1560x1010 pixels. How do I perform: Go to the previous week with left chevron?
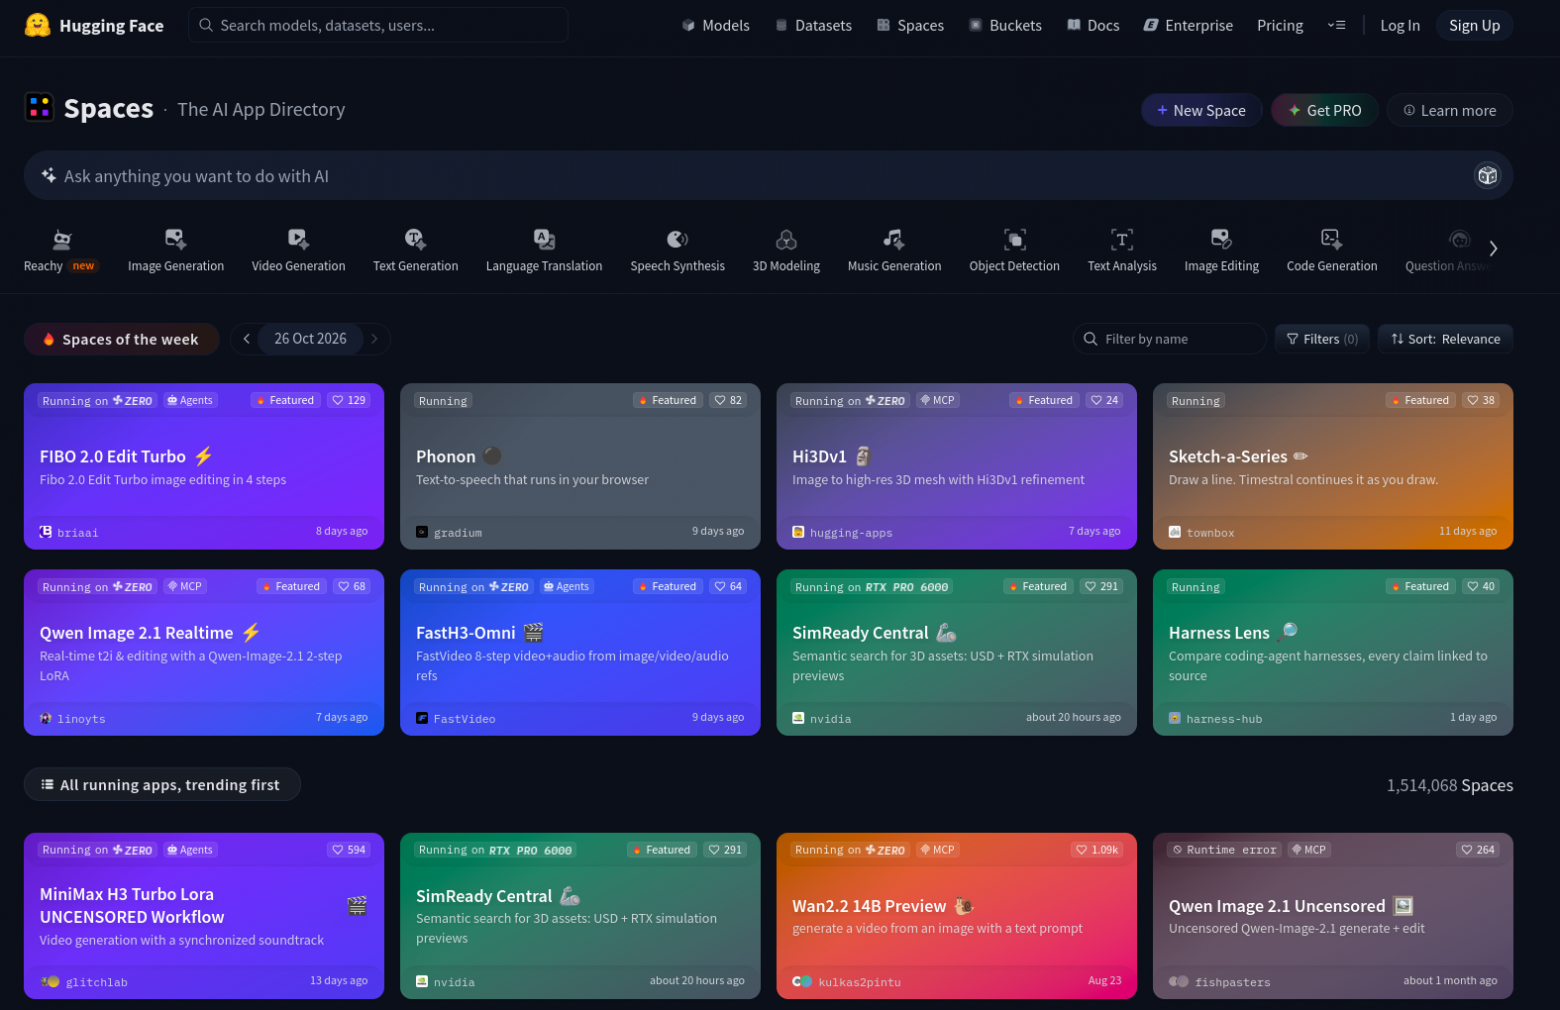click(246, 339)
